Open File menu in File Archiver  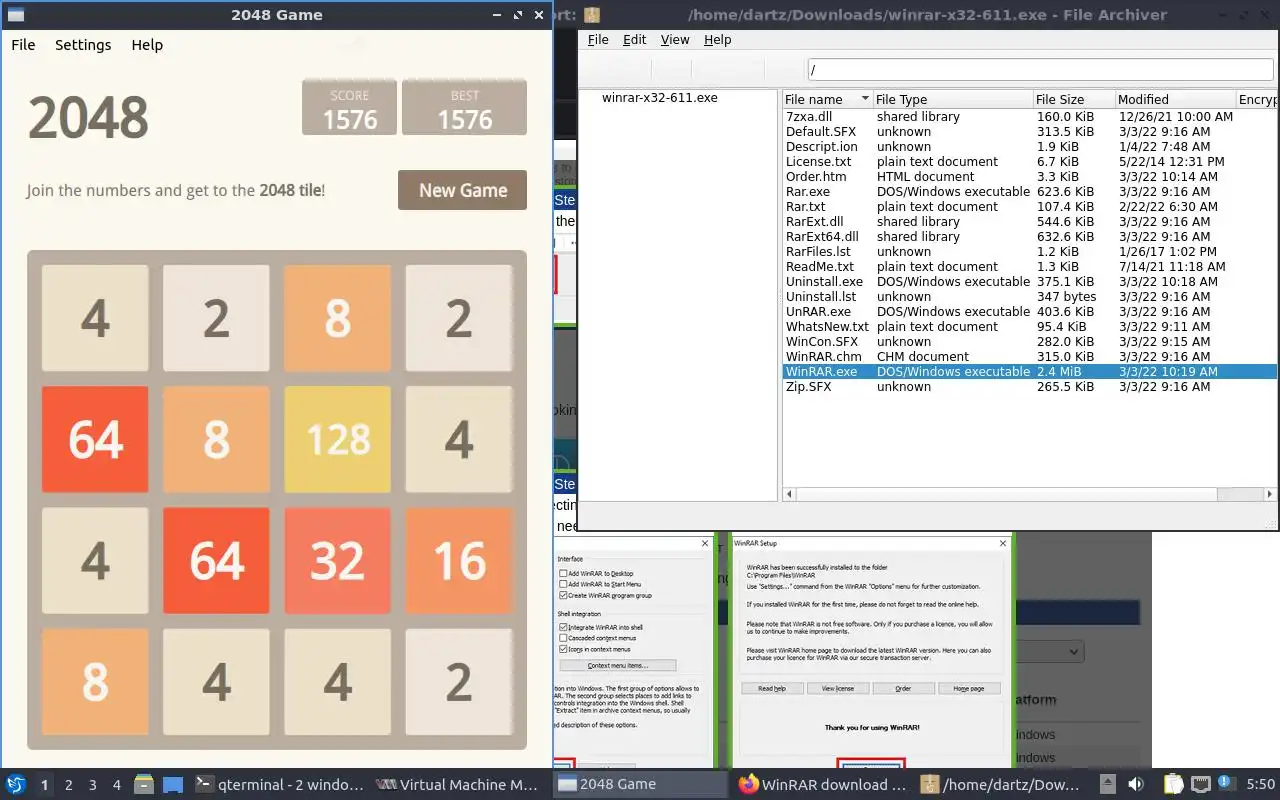(598, 40)
